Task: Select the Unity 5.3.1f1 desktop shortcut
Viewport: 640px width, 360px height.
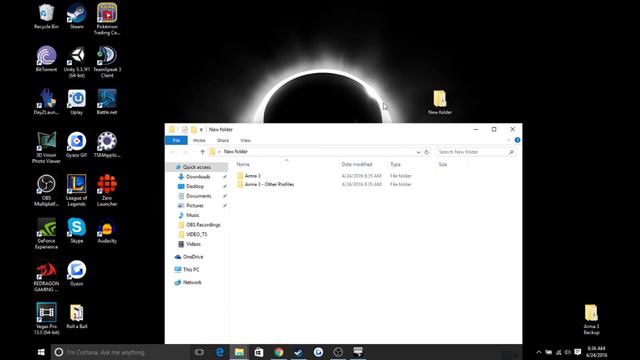Action: click(x=77, y=62)
